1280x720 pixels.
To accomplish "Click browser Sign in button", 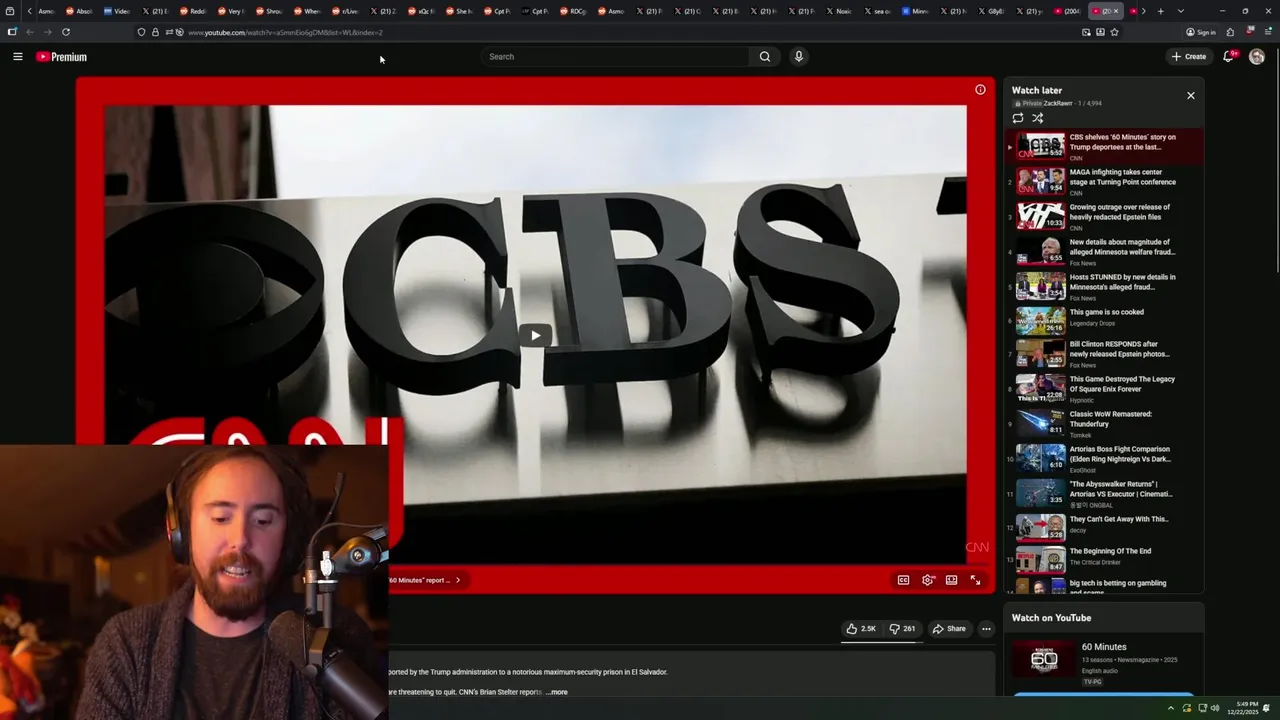I will [x=1201, y=32].
